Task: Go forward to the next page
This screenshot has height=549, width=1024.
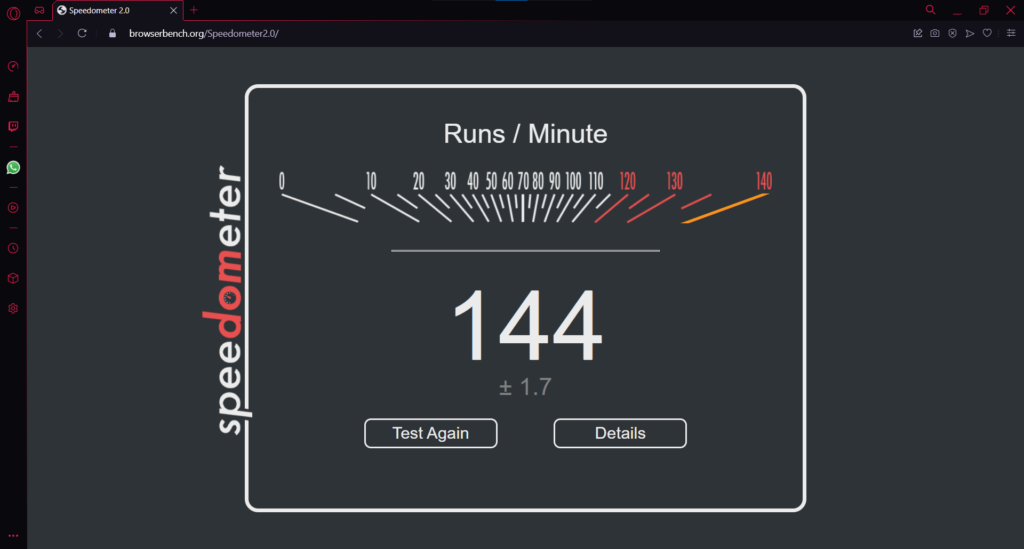Action: tap(60, 33)
